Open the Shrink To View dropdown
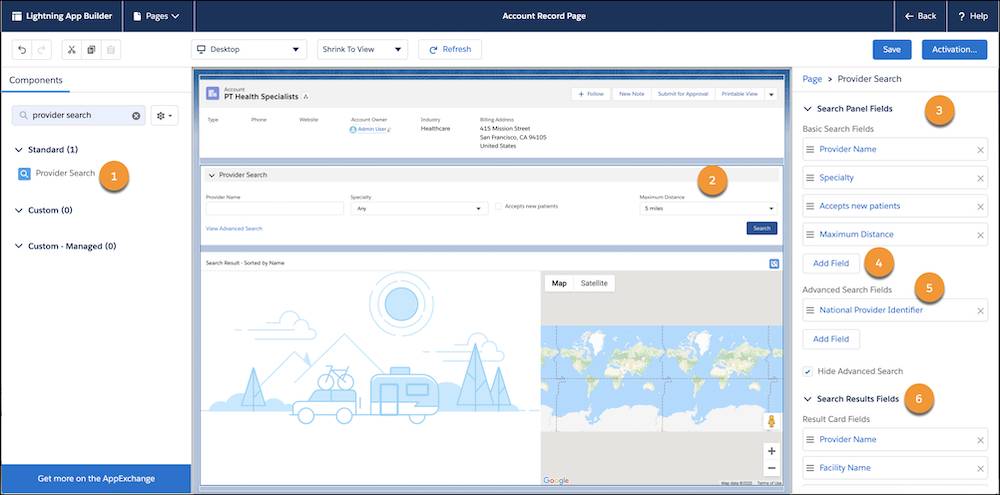Image resolution: width=1000 pixels, height=495 pixels. [x=362, y=50]
